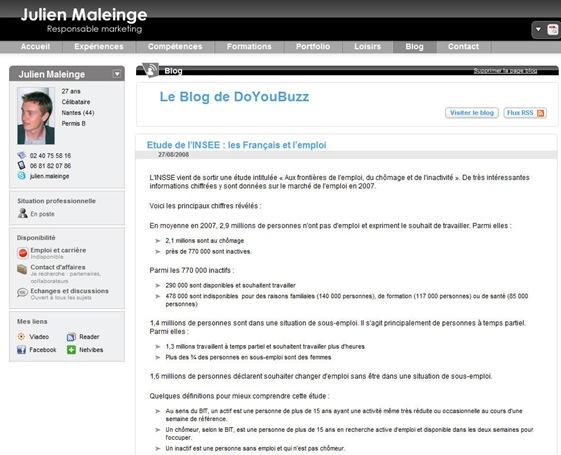
Task: Select the Blog tab
Action: point(414,47)
